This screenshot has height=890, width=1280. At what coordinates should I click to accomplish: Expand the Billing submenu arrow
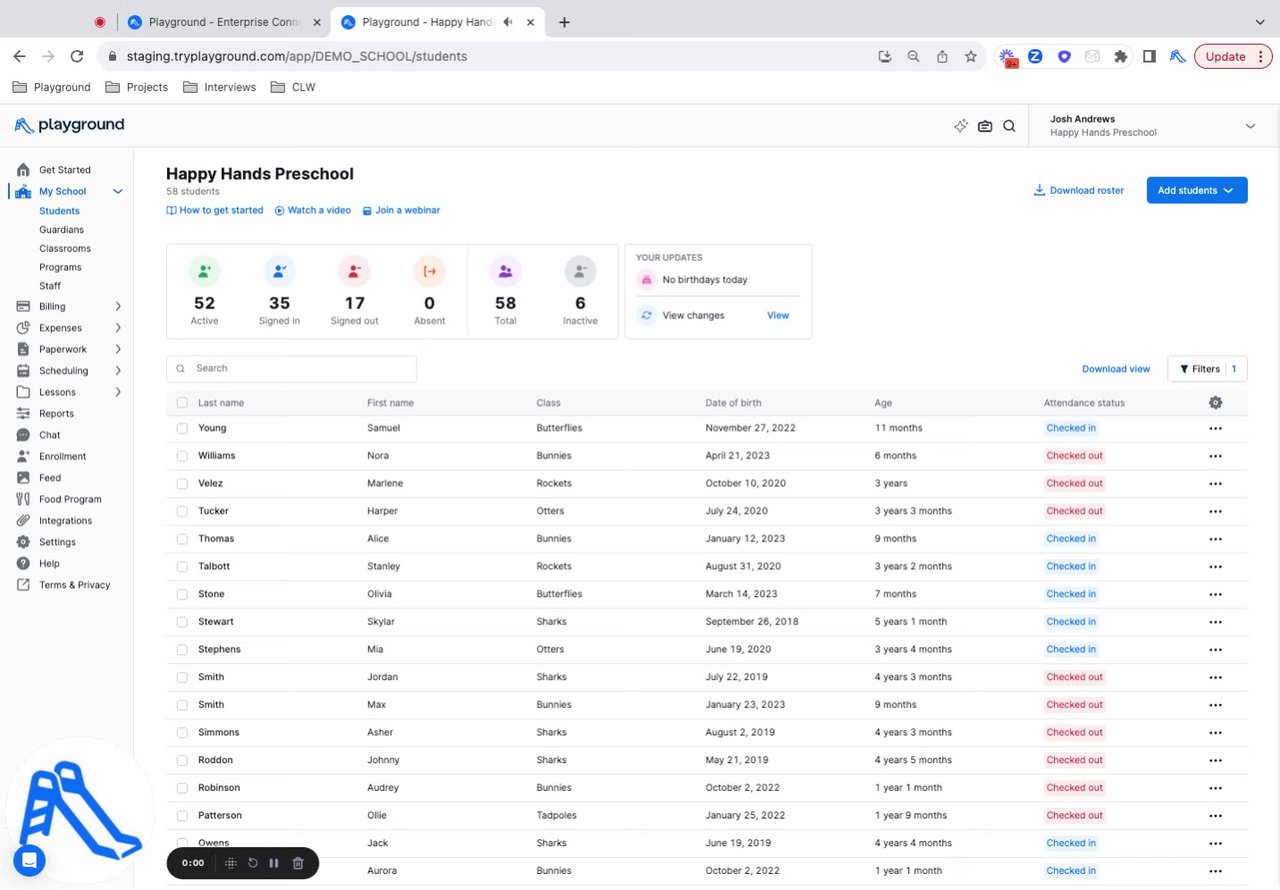[118, 307]
